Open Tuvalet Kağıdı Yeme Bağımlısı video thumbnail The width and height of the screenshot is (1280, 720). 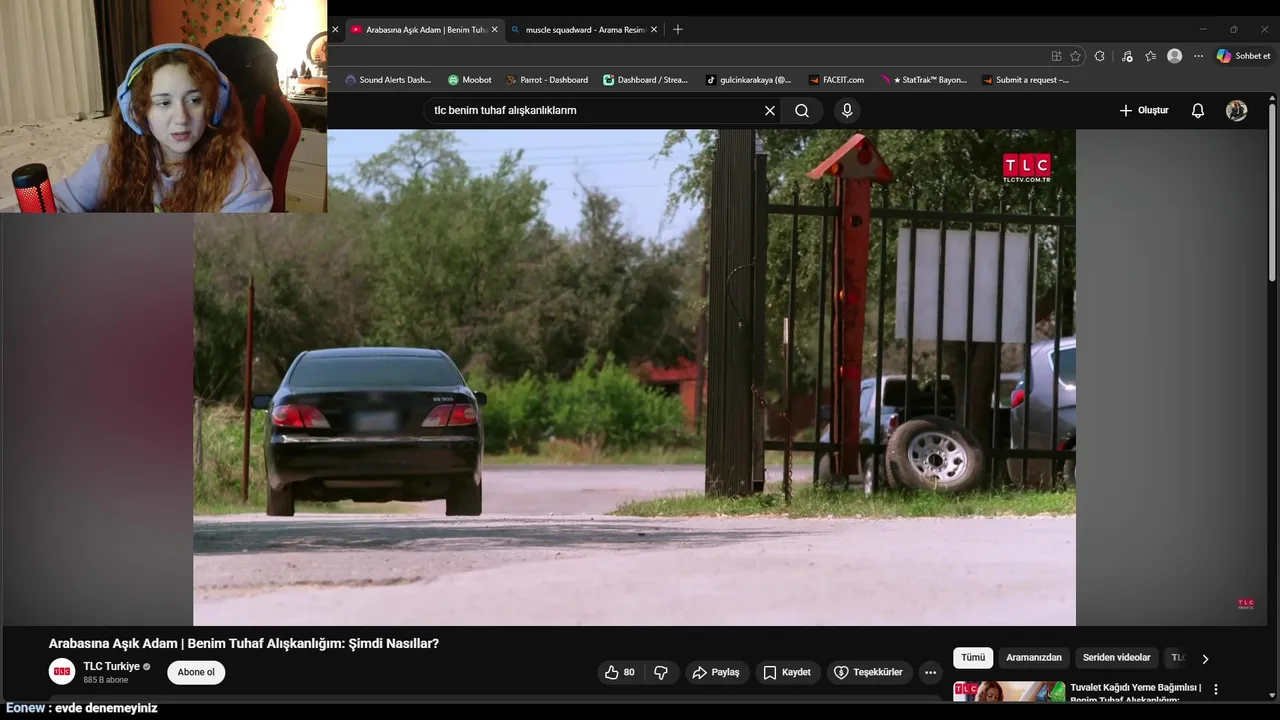[1009, 691]
